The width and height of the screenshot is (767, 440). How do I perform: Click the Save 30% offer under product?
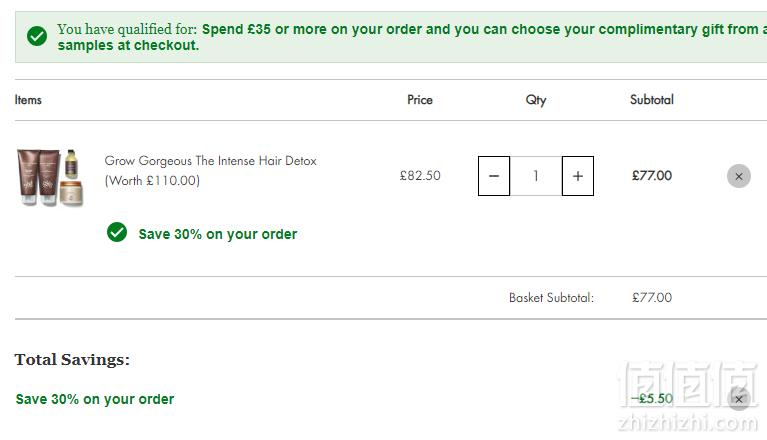click(218, 234)
